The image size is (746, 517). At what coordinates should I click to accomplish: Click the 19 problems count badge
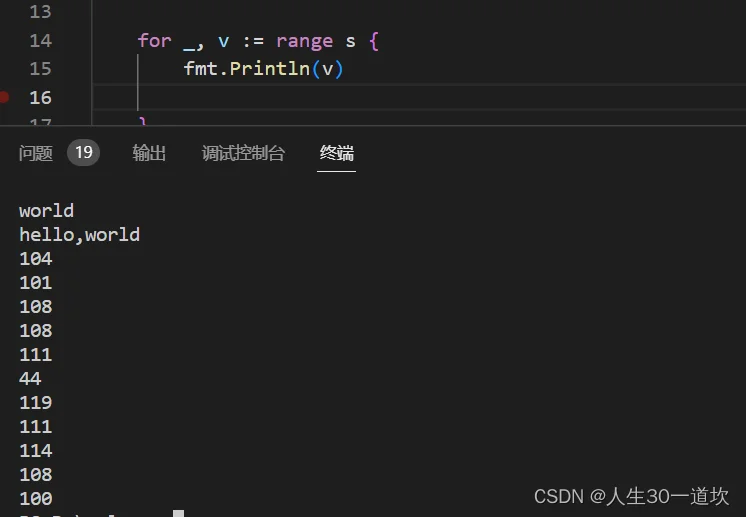pyautogui.click(x=83, y=153)
